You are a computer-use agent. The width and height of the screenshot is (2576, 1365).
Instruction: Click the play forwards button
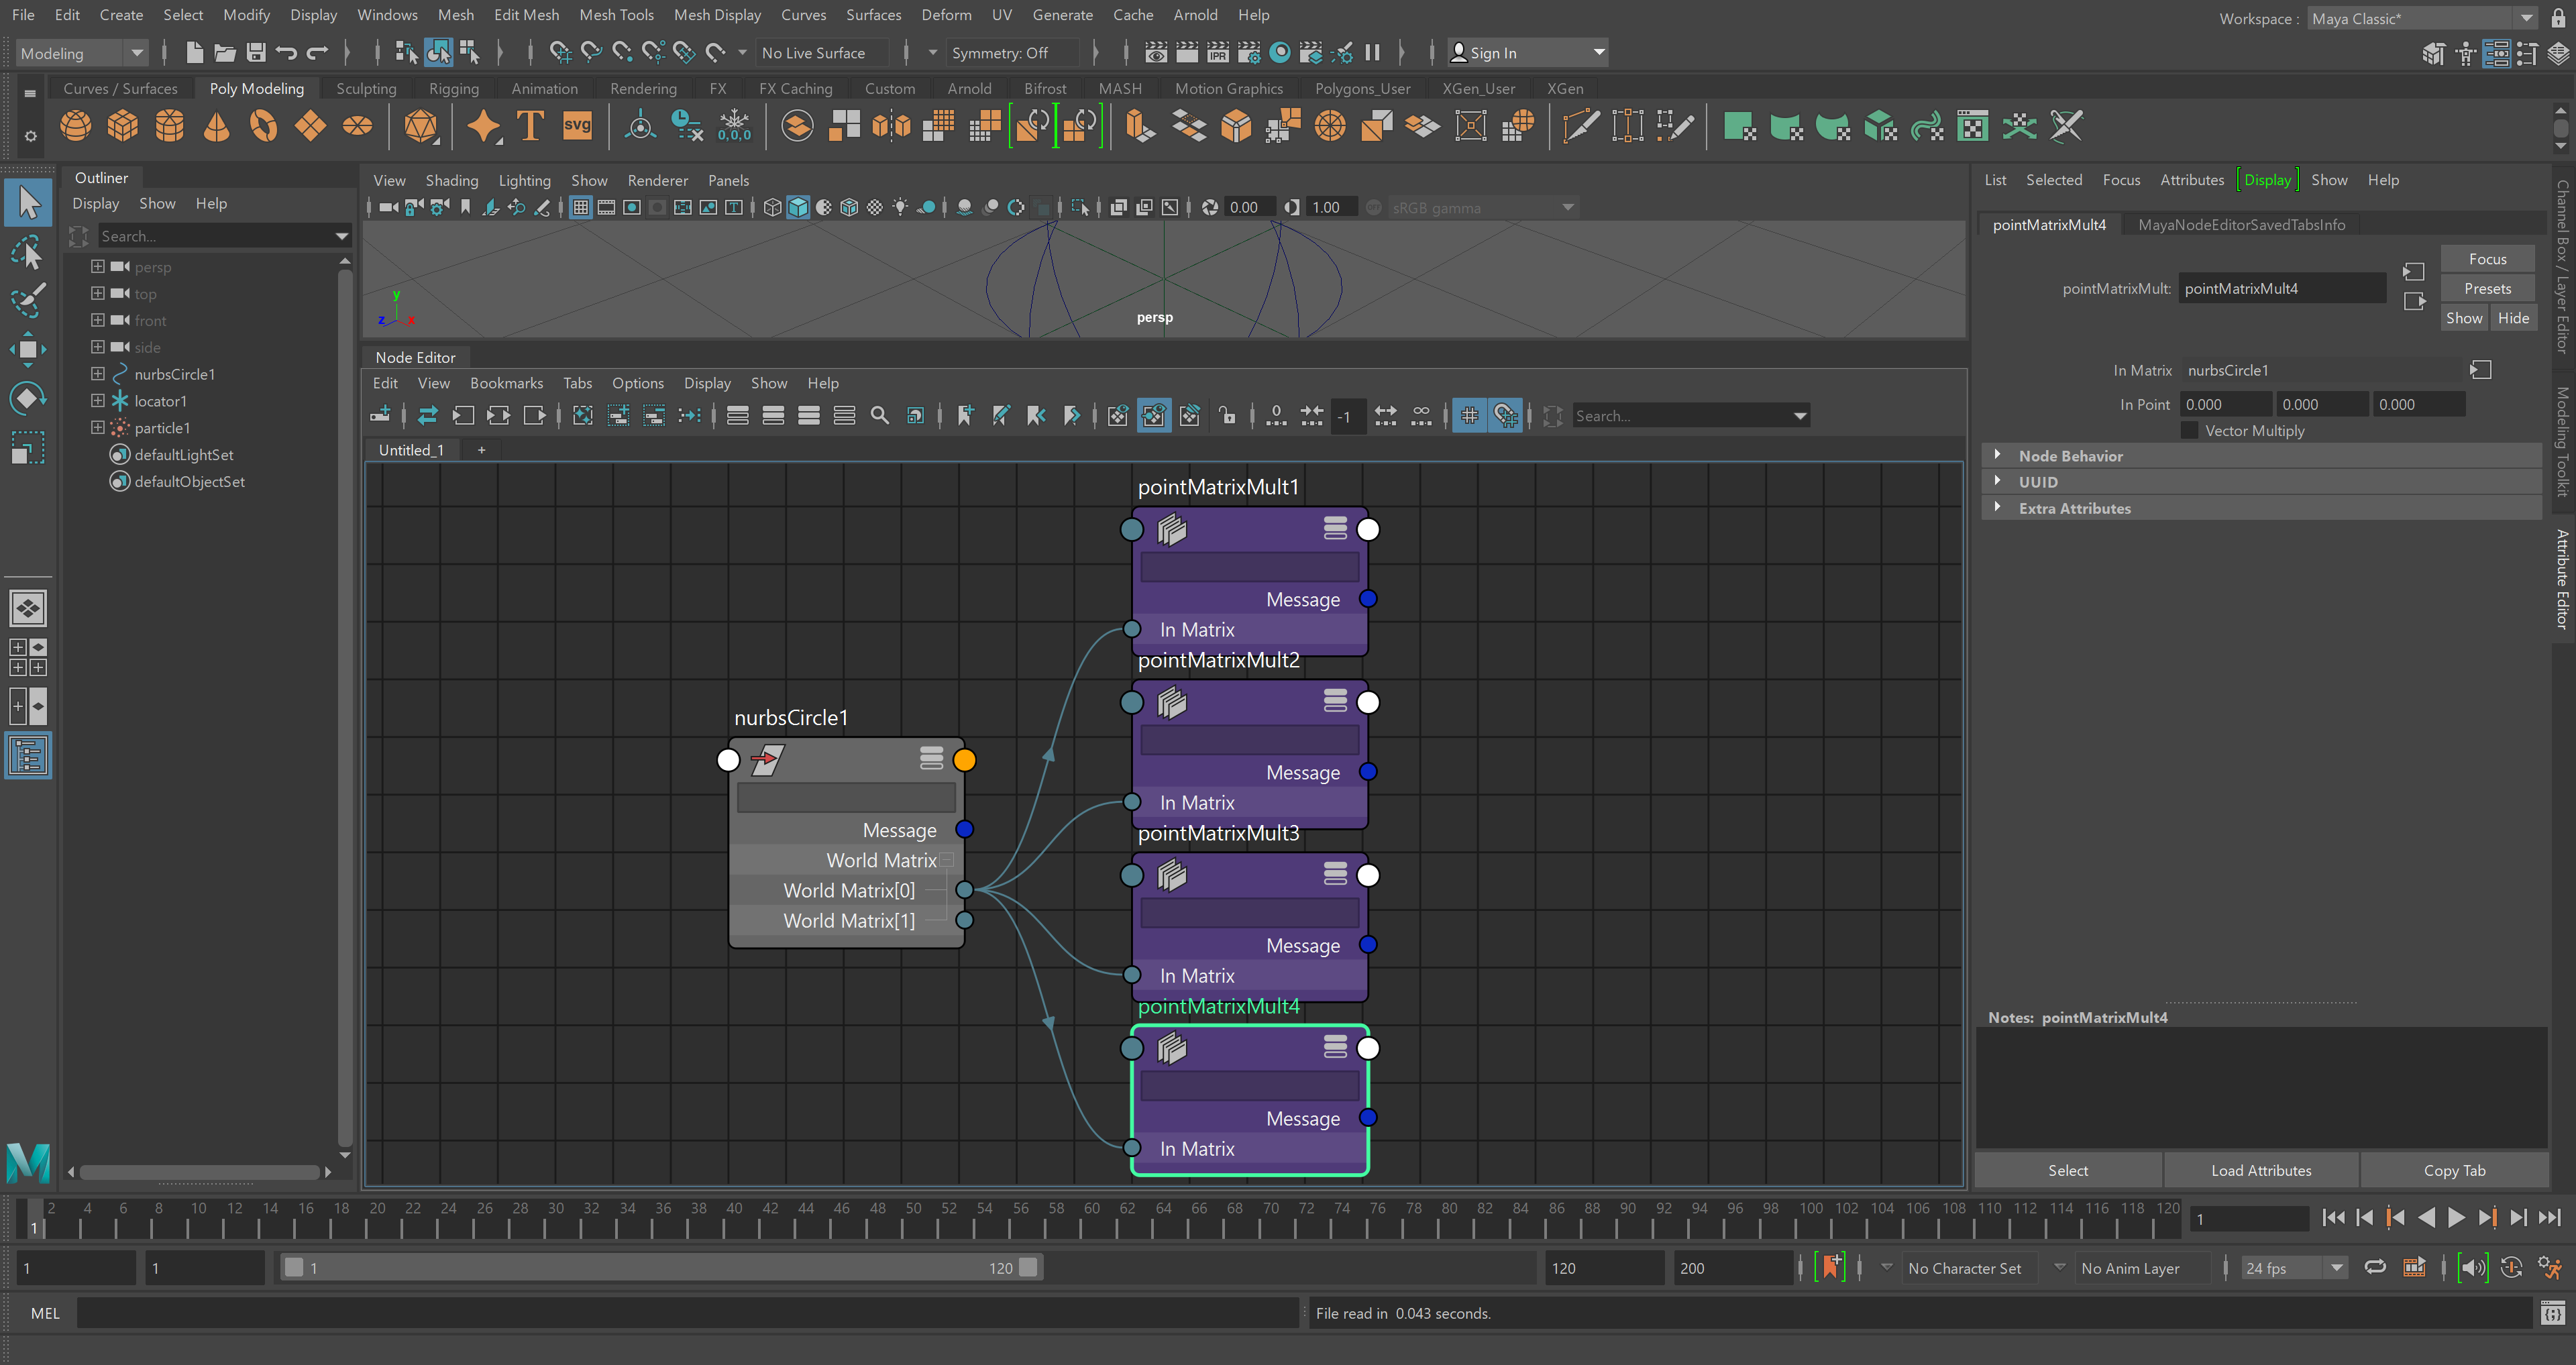coord(2455,1217)
